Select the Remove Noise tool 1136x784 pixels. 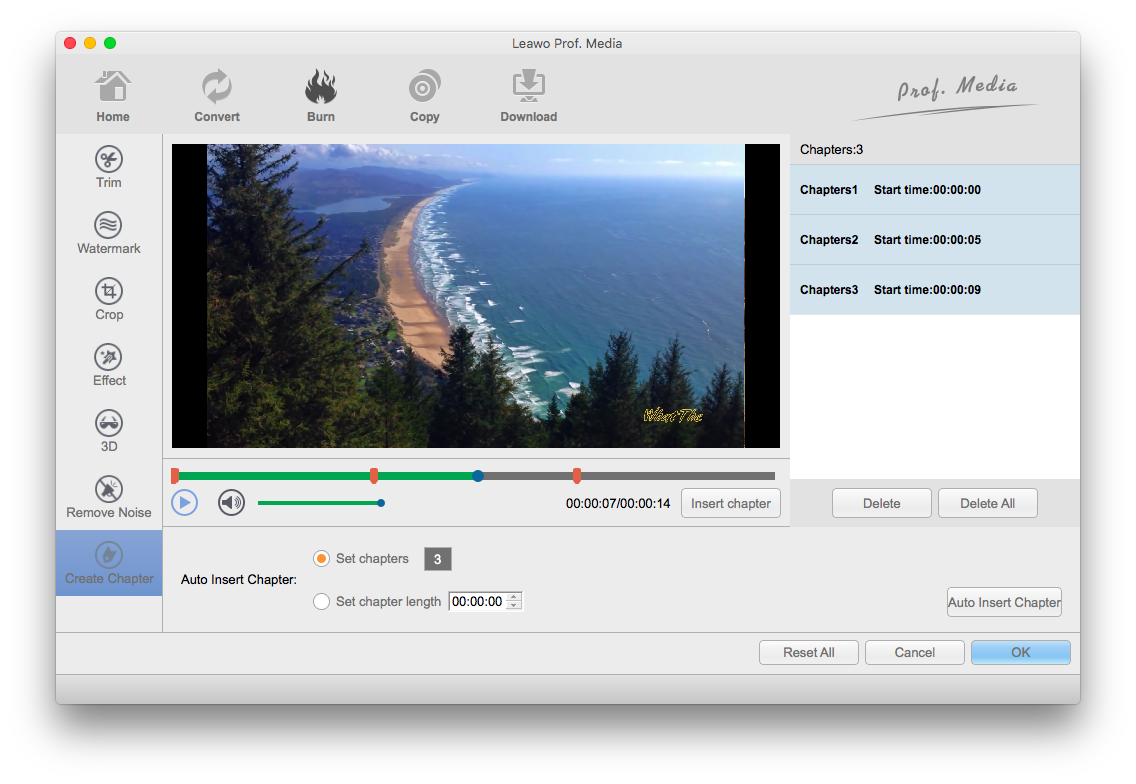point(109,497)
